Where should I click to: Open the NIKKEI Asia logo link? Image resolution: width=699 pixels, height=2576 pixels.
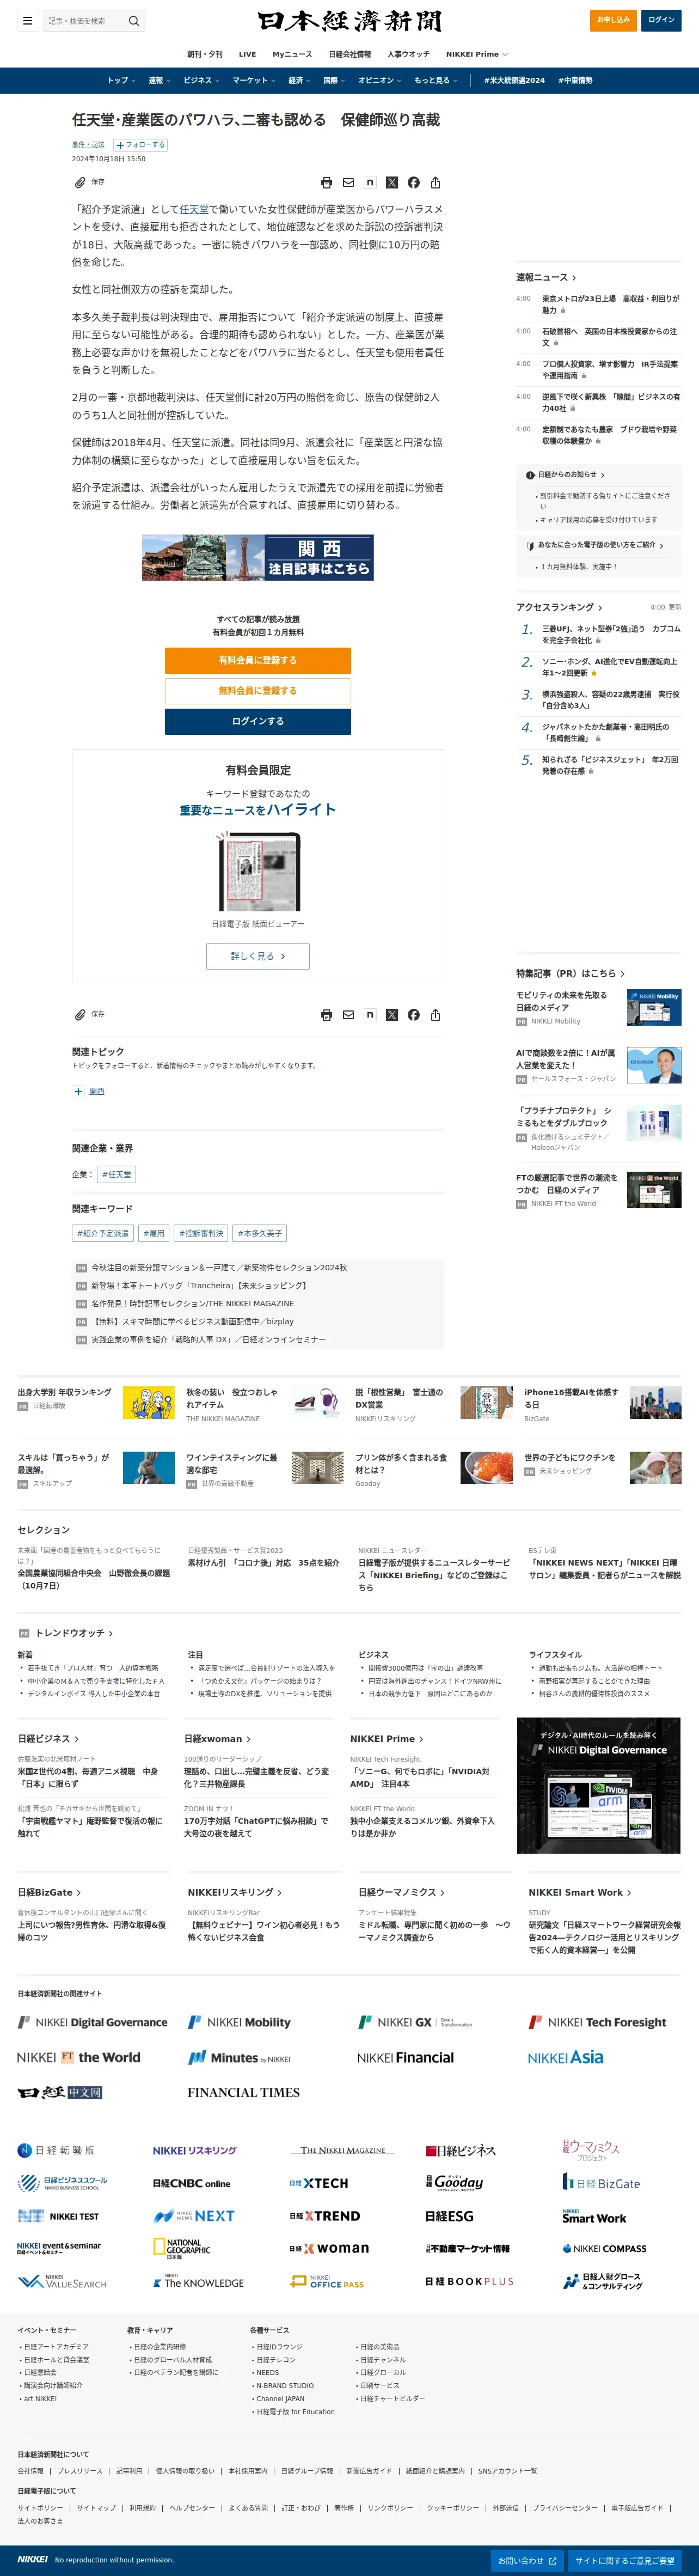(x=565, y=2057)
